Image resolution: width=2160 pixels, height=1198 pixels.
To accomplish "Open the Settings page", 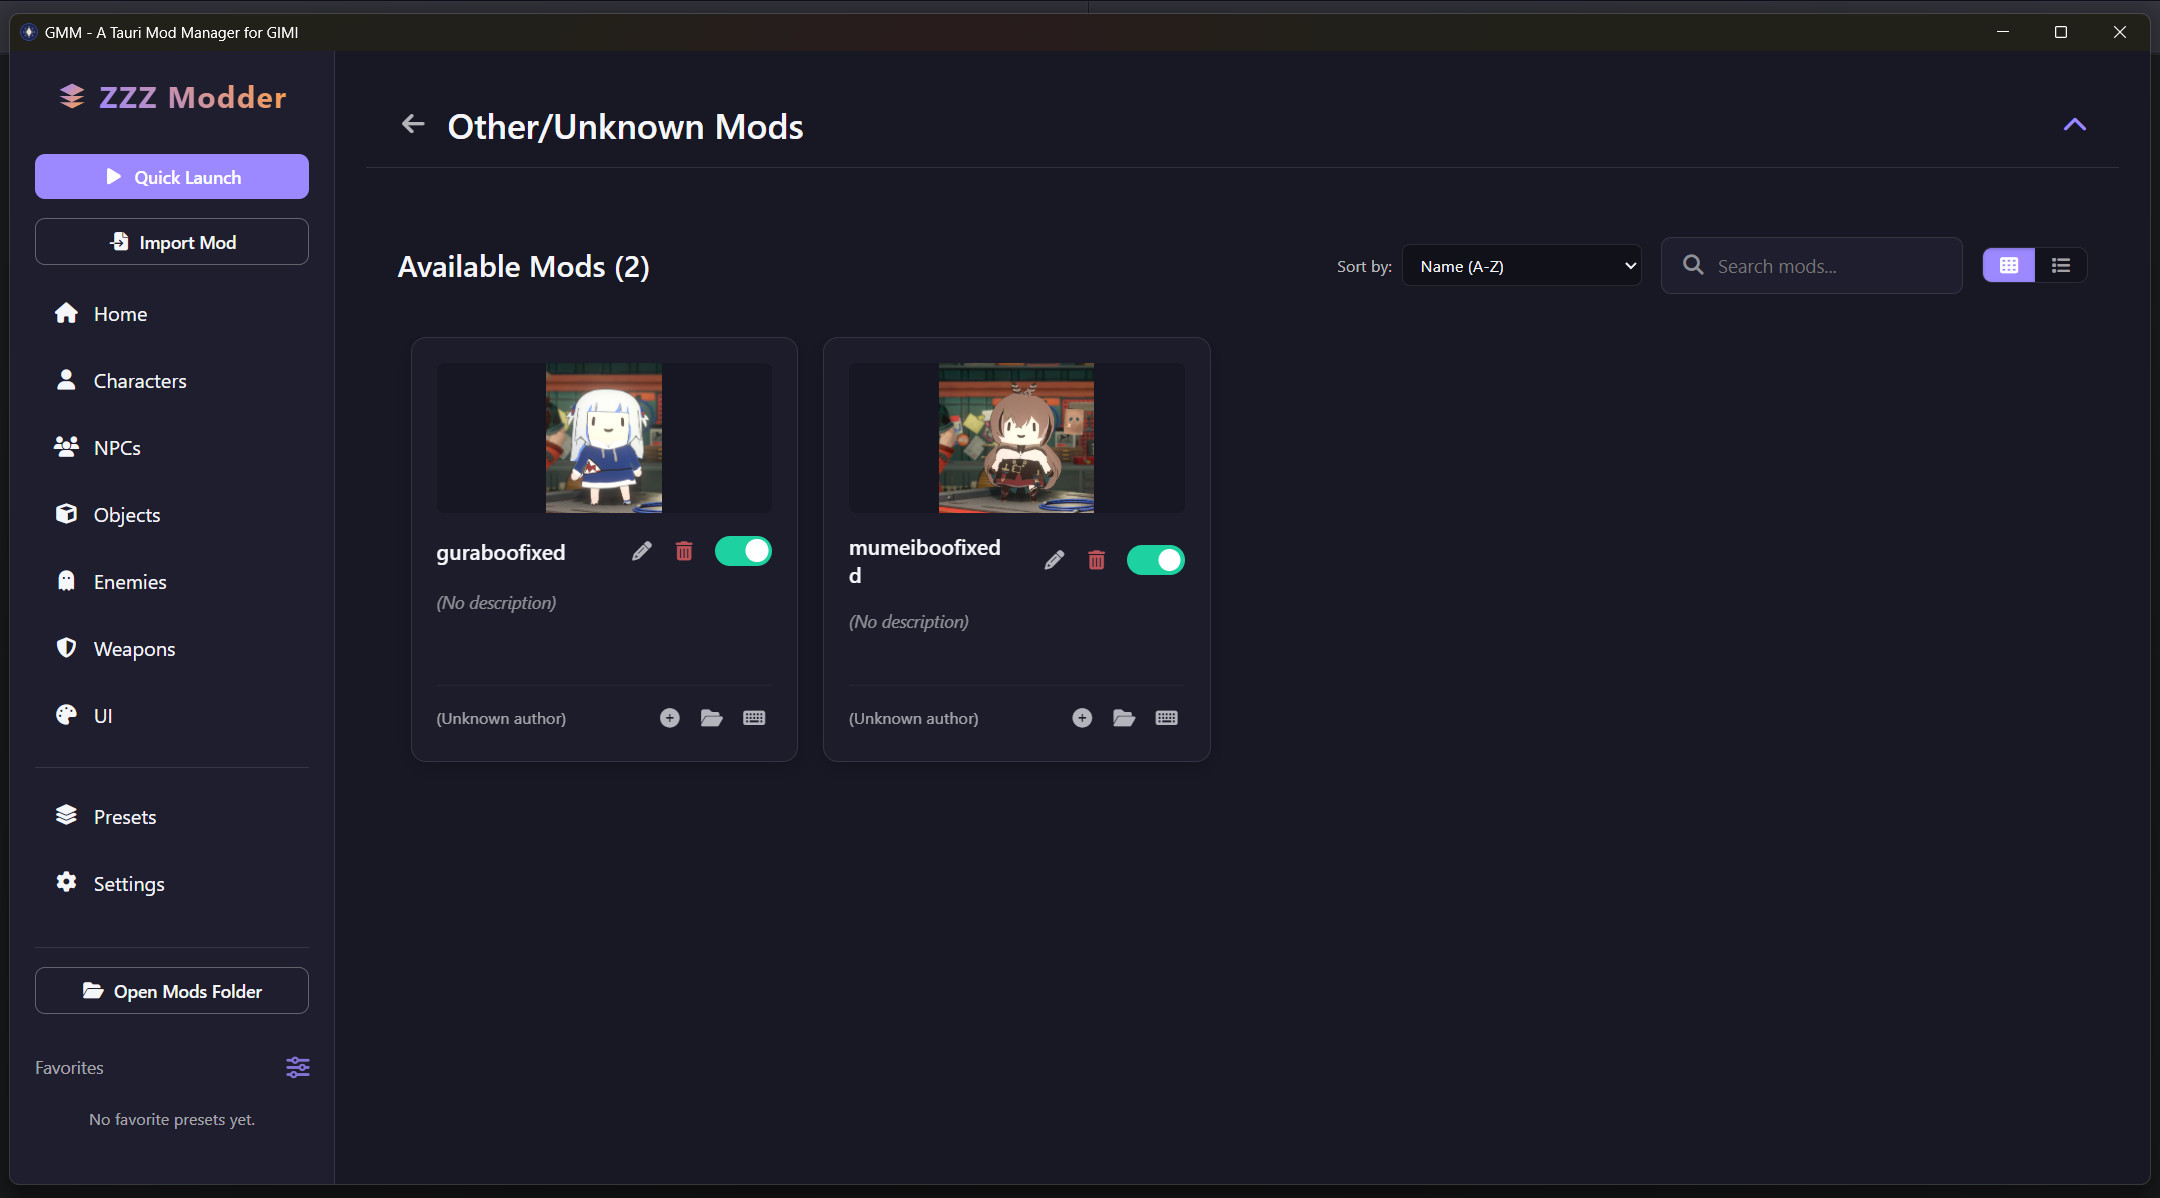I will (x=128, y=883).
